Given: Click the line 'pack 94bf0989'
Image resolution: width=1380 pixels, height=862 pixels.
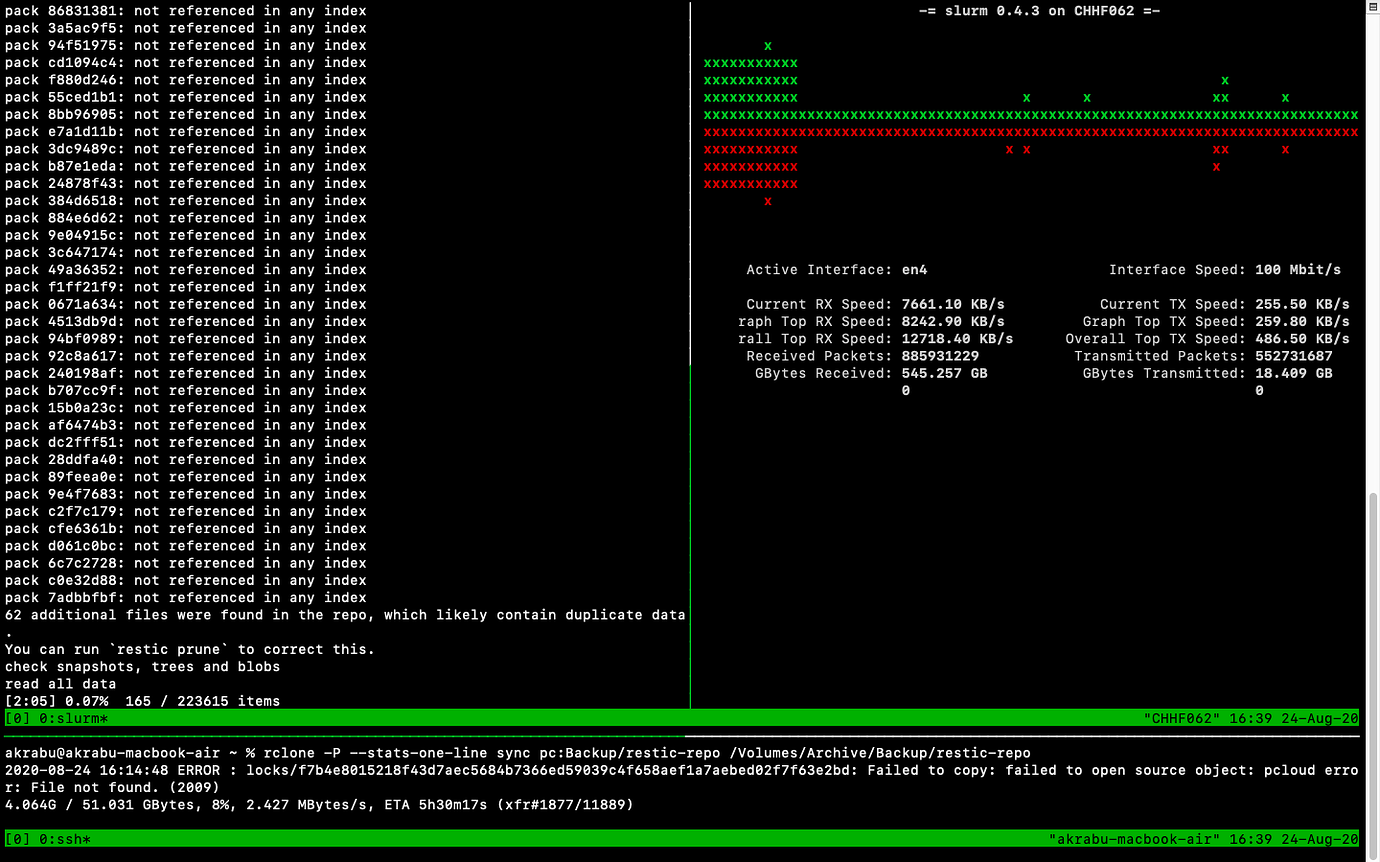Looking at the screenshot, I should pyautogui.click(x=186, y=339).
